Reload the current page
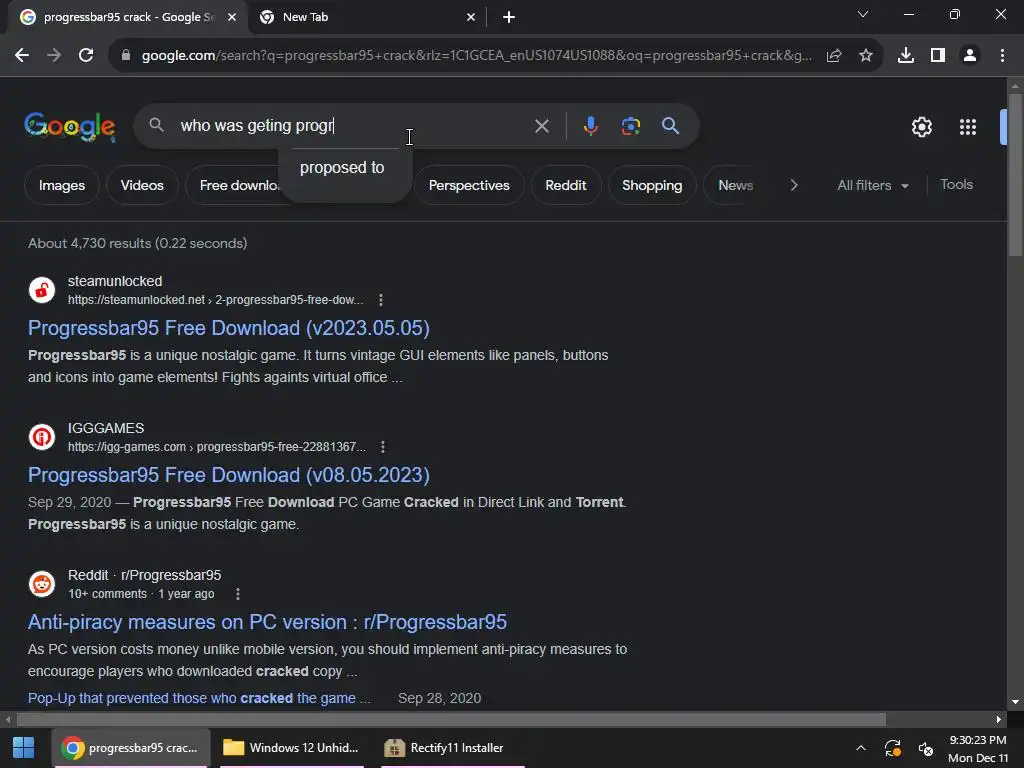Image resolution: width=1024 pixels, height=768 pixels. 86,56
